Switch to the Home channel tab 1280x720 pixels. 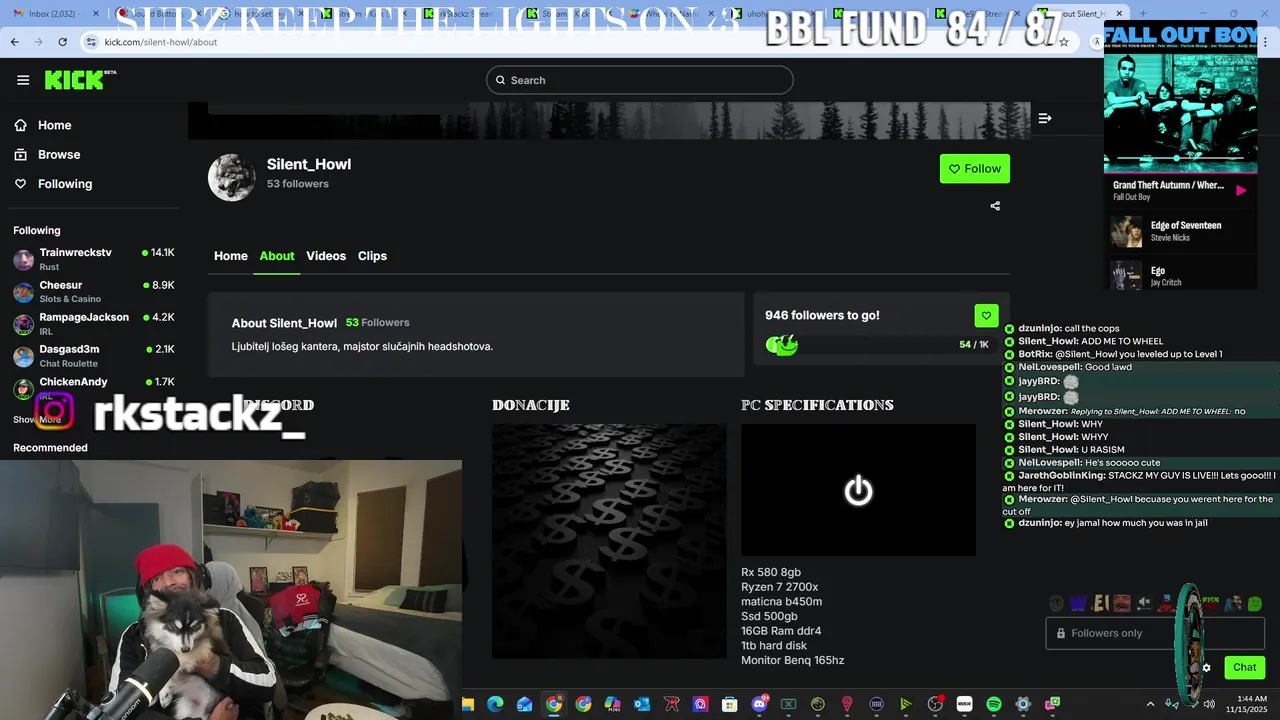click(231, 256)
